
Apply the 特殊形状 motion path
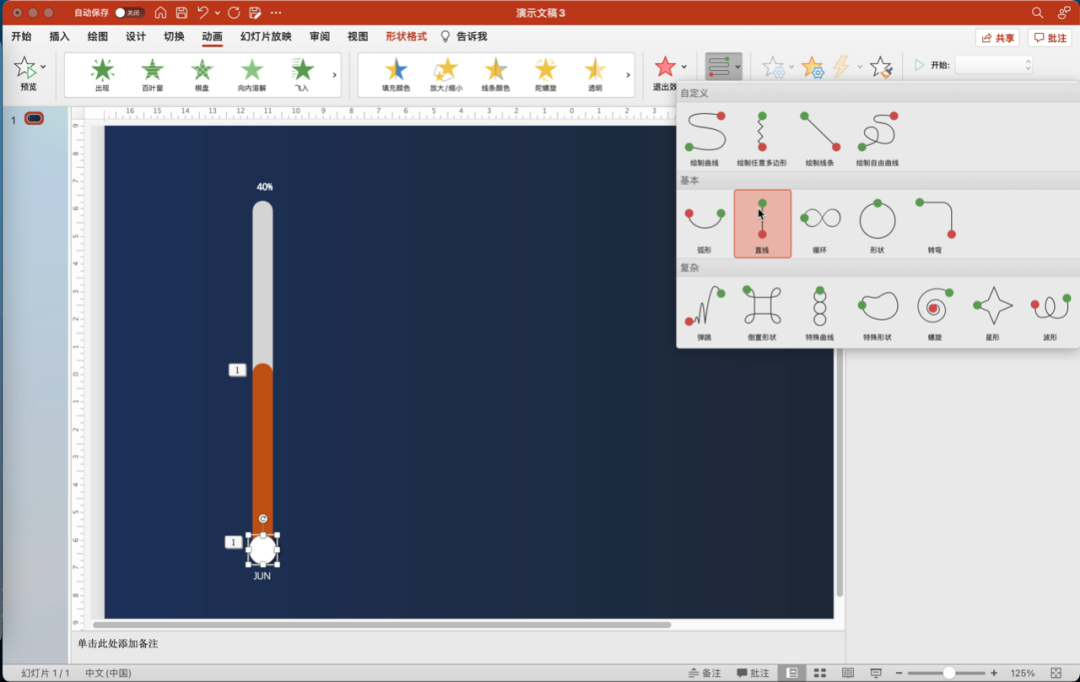[877, 312]
